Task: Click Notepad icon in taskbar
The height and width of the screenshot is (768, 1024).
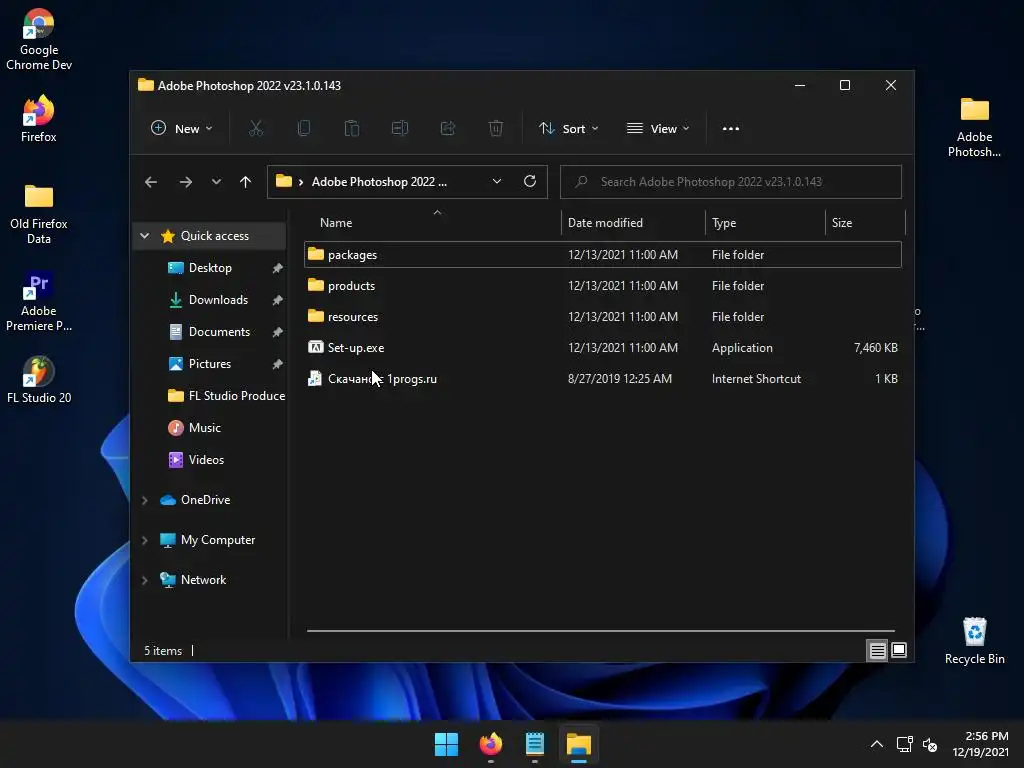Action: 535,744
